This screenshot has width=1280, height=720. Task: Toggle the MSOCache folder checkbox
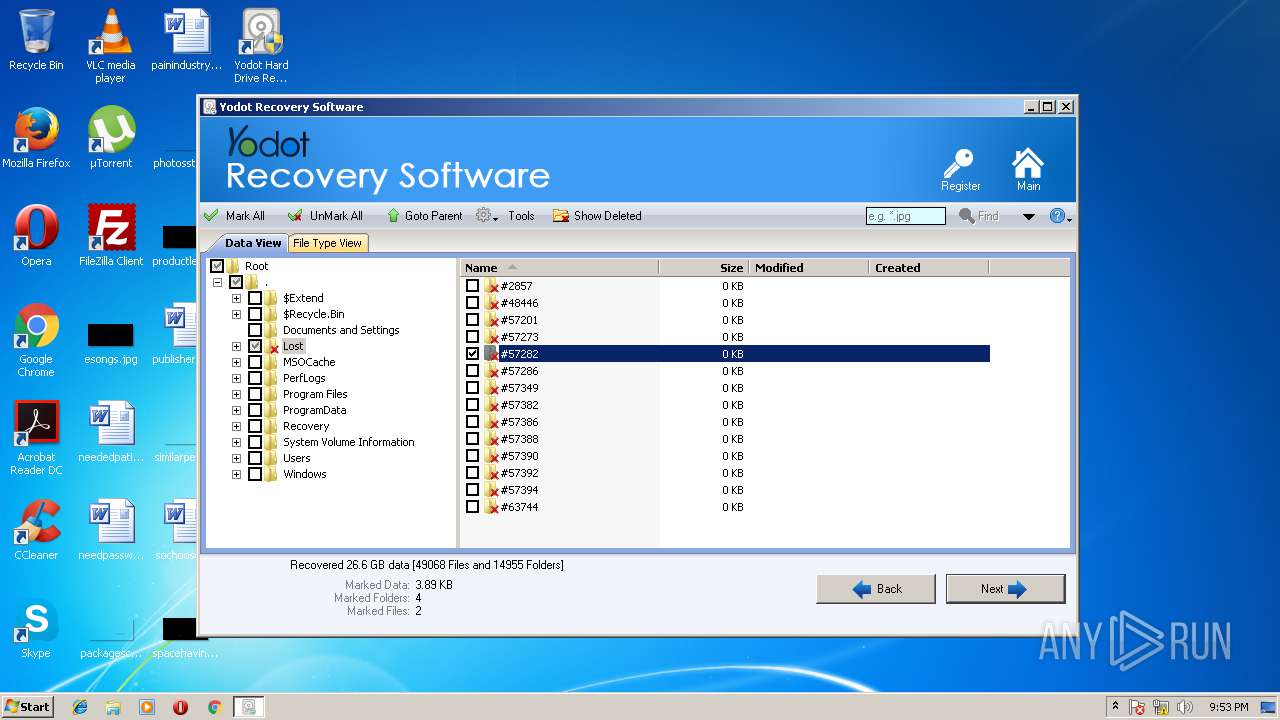(255, 362)
